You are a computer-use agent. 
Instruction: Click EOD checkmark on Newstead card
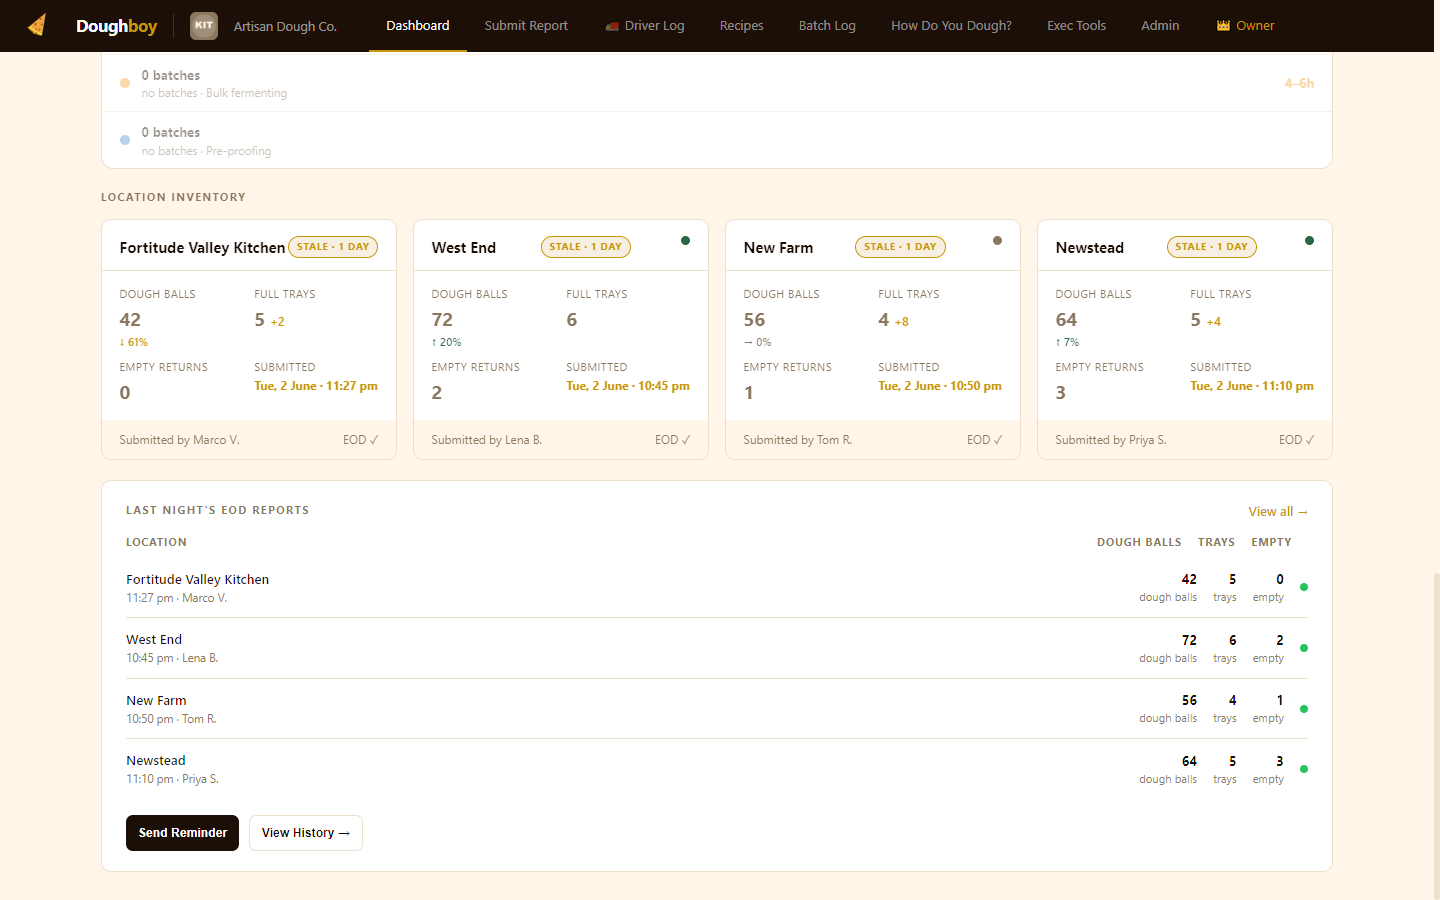click(1296, 440)
